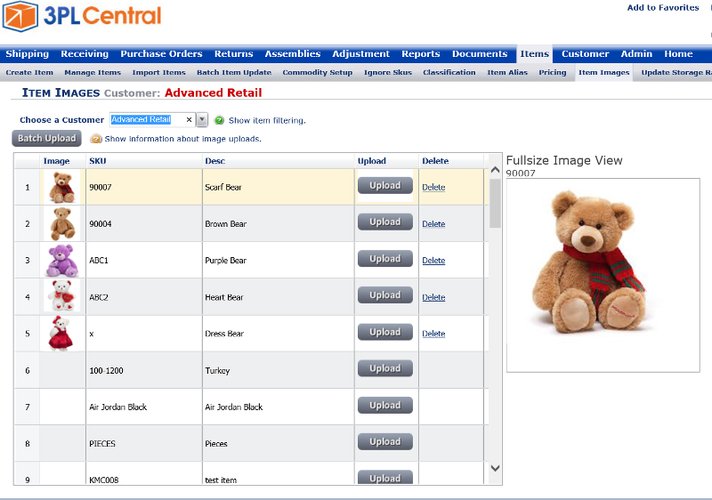Screen dimensions: 712x500
Task: Delete the Heart Bear image
Action: [434, 297]
